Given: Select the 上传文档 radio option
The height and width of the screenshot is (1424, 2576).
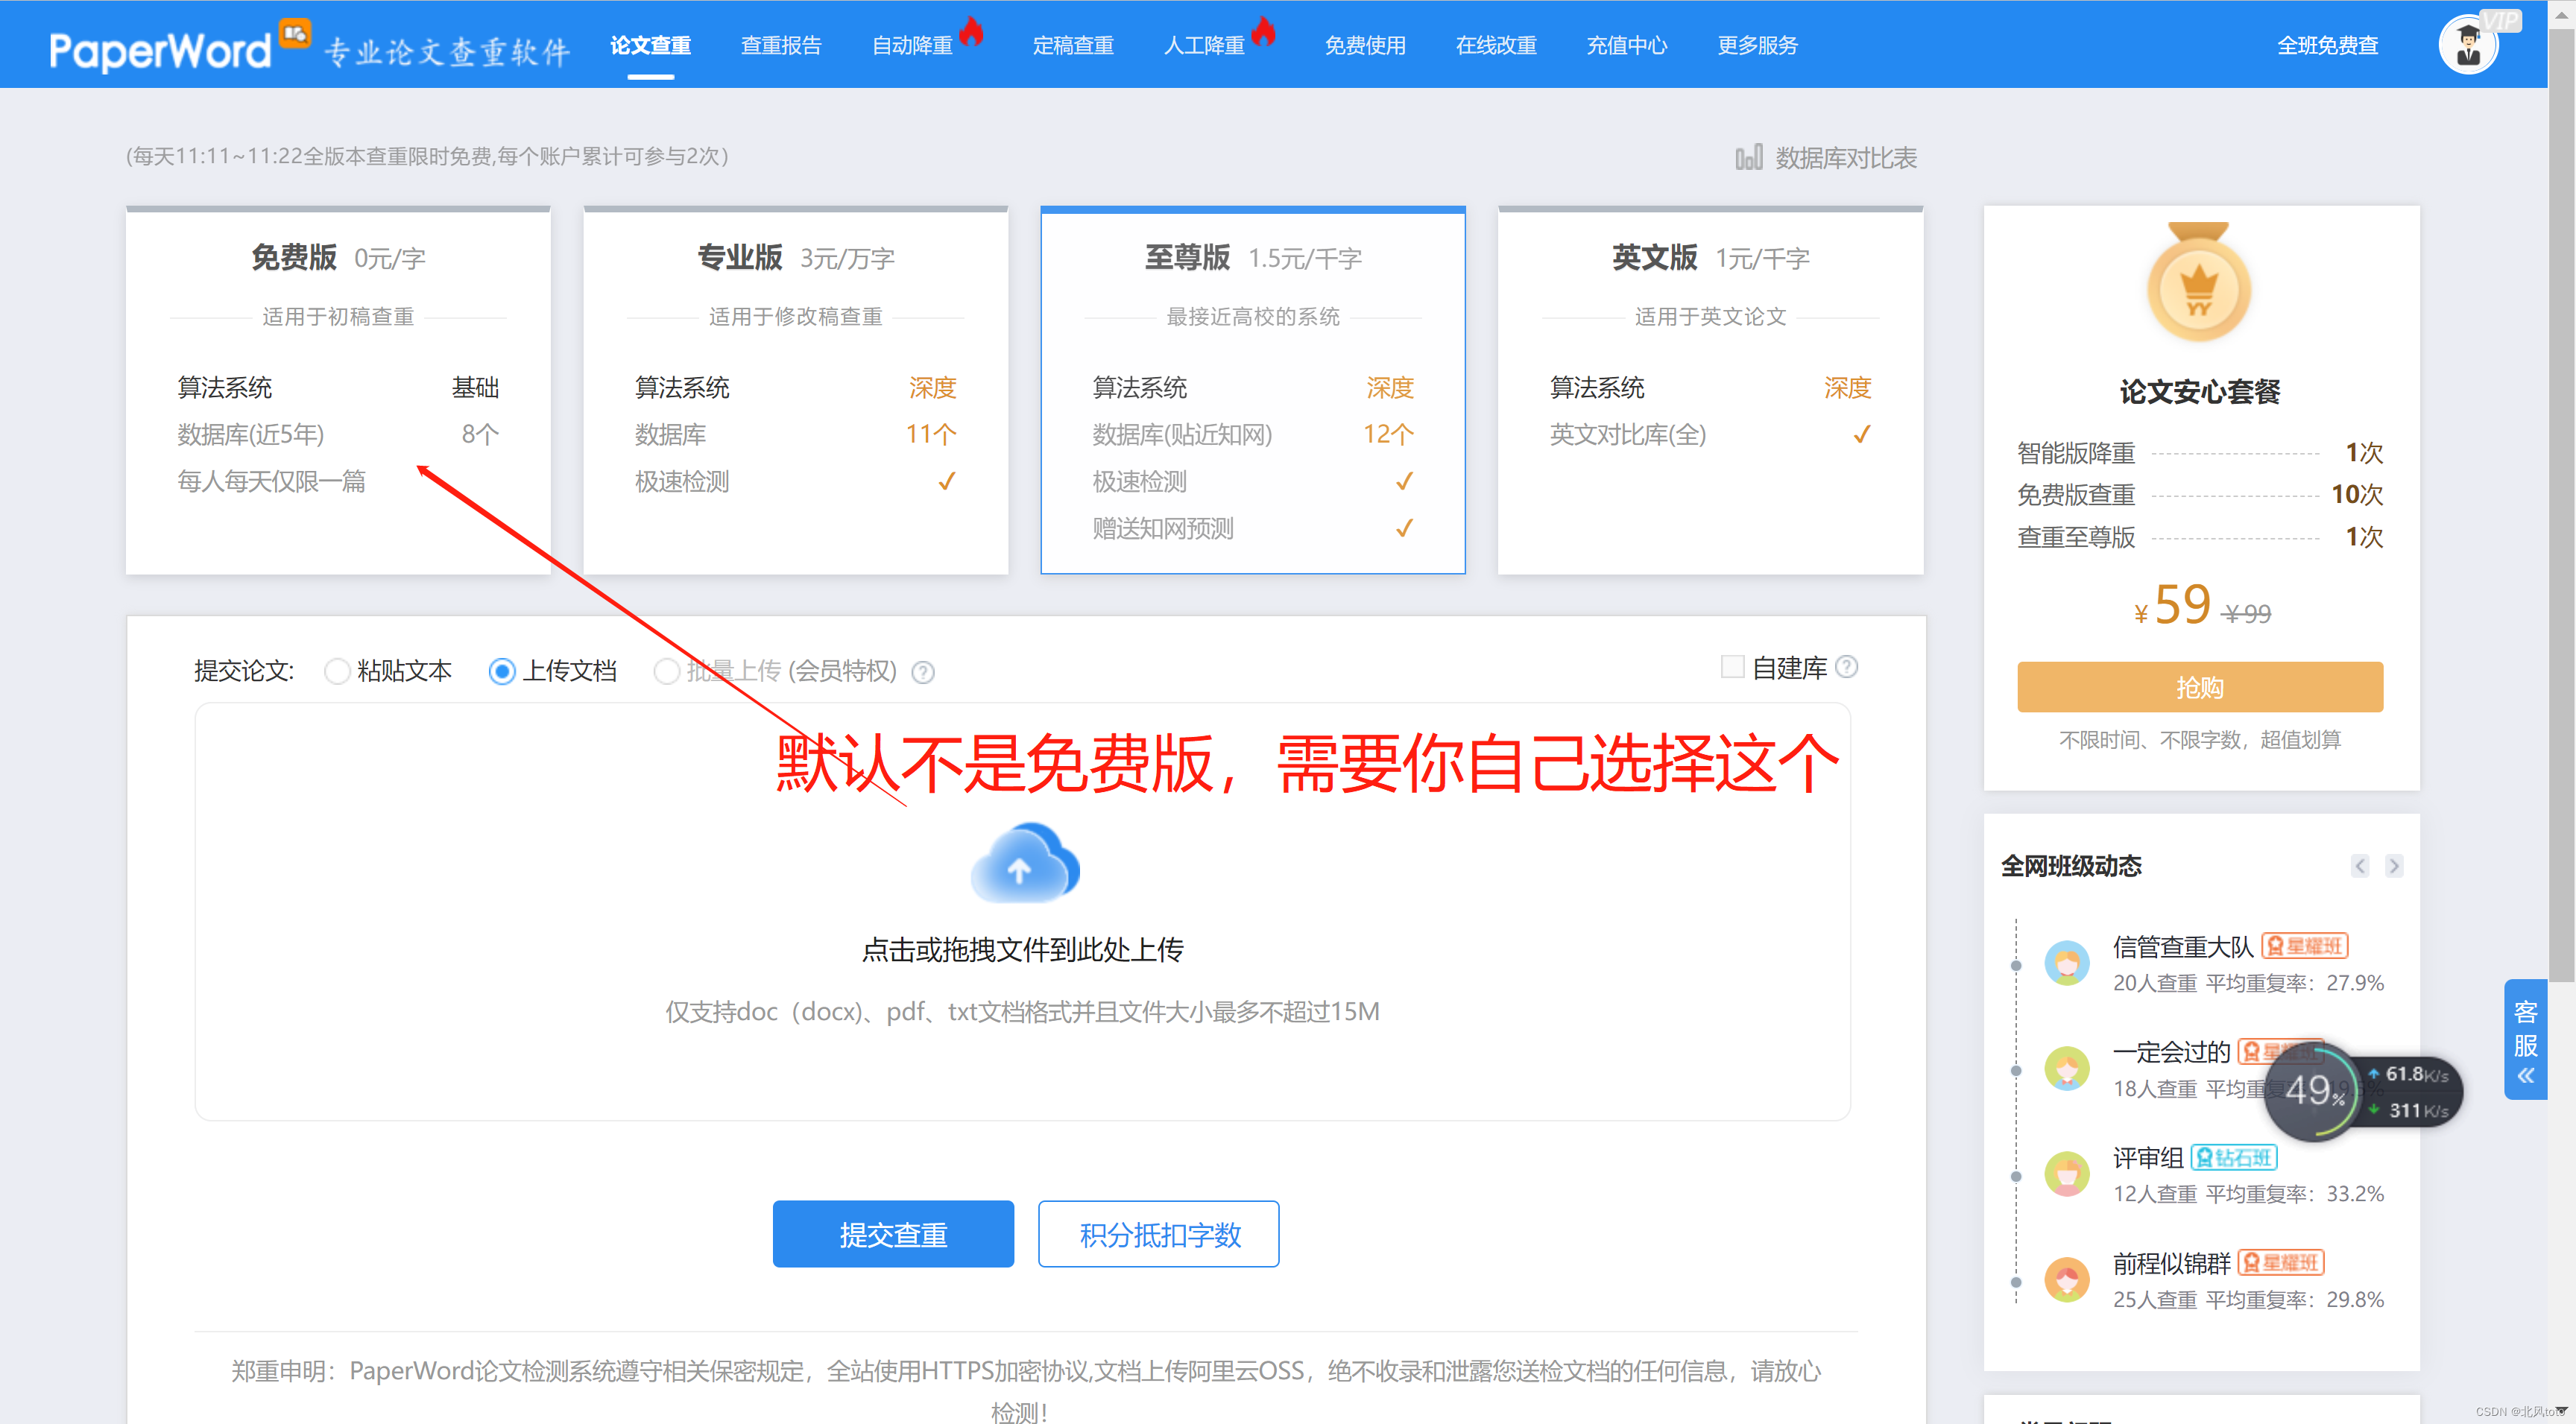Looking at the screenshot, I should (x=502, y=671).
